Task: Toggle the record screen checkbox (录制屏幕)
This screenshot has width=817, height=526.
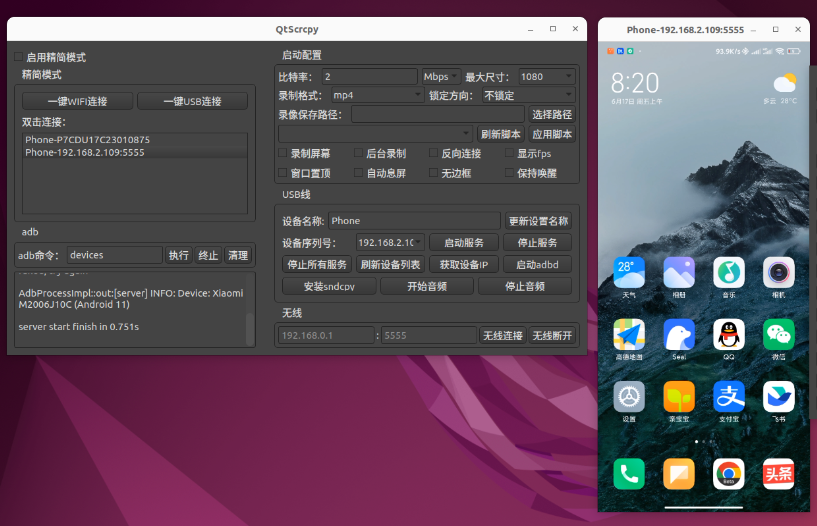Action: pyautogui.click(x=283, y=153)
